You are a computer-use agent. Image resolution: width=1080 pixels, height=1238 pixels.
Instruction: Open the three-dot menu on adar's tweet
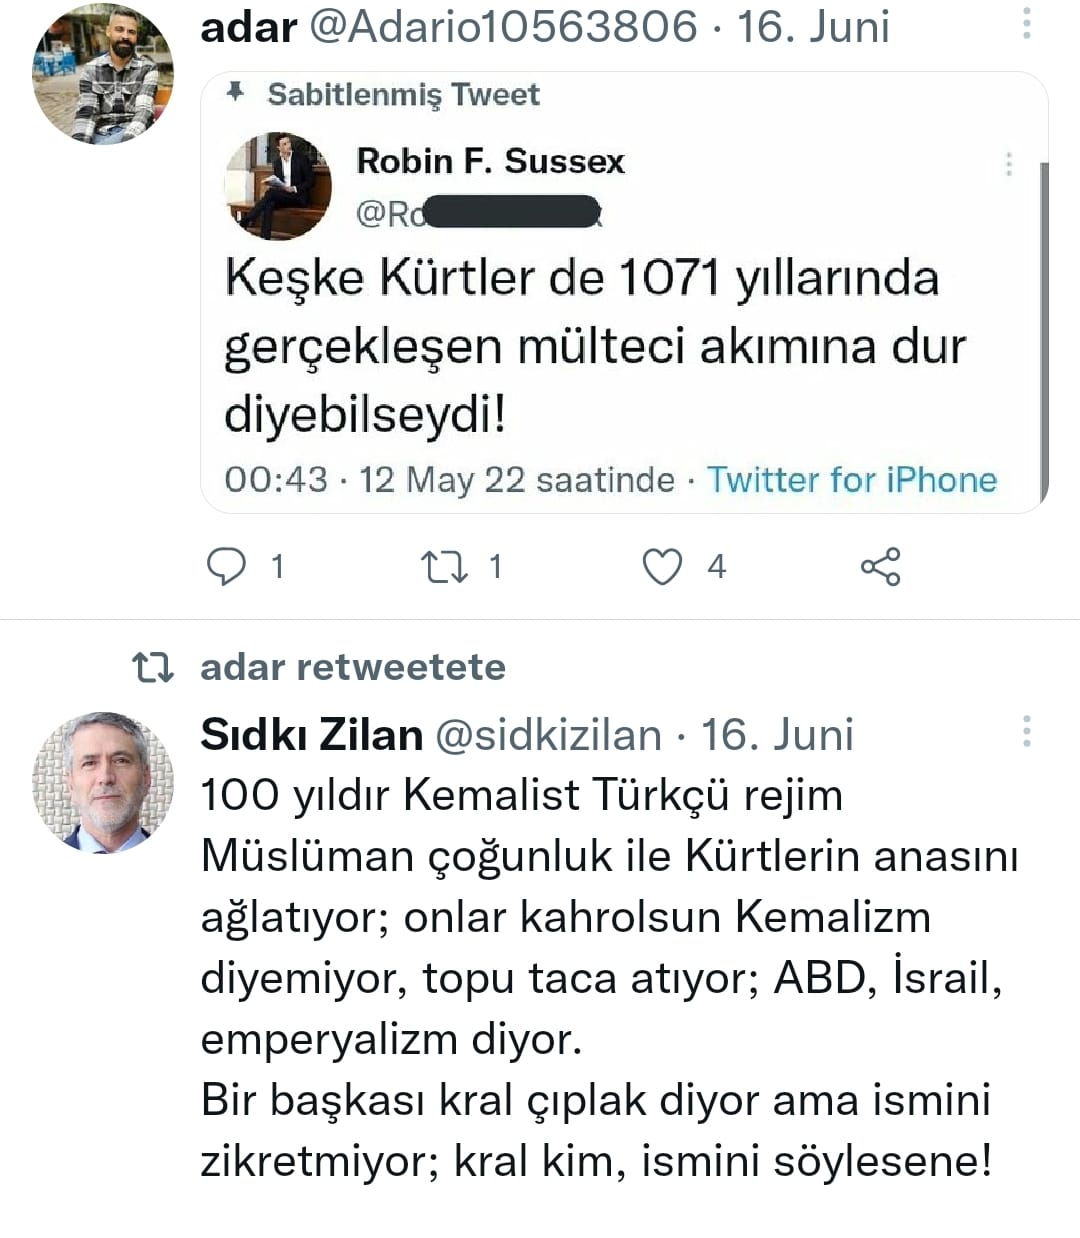1026,25
